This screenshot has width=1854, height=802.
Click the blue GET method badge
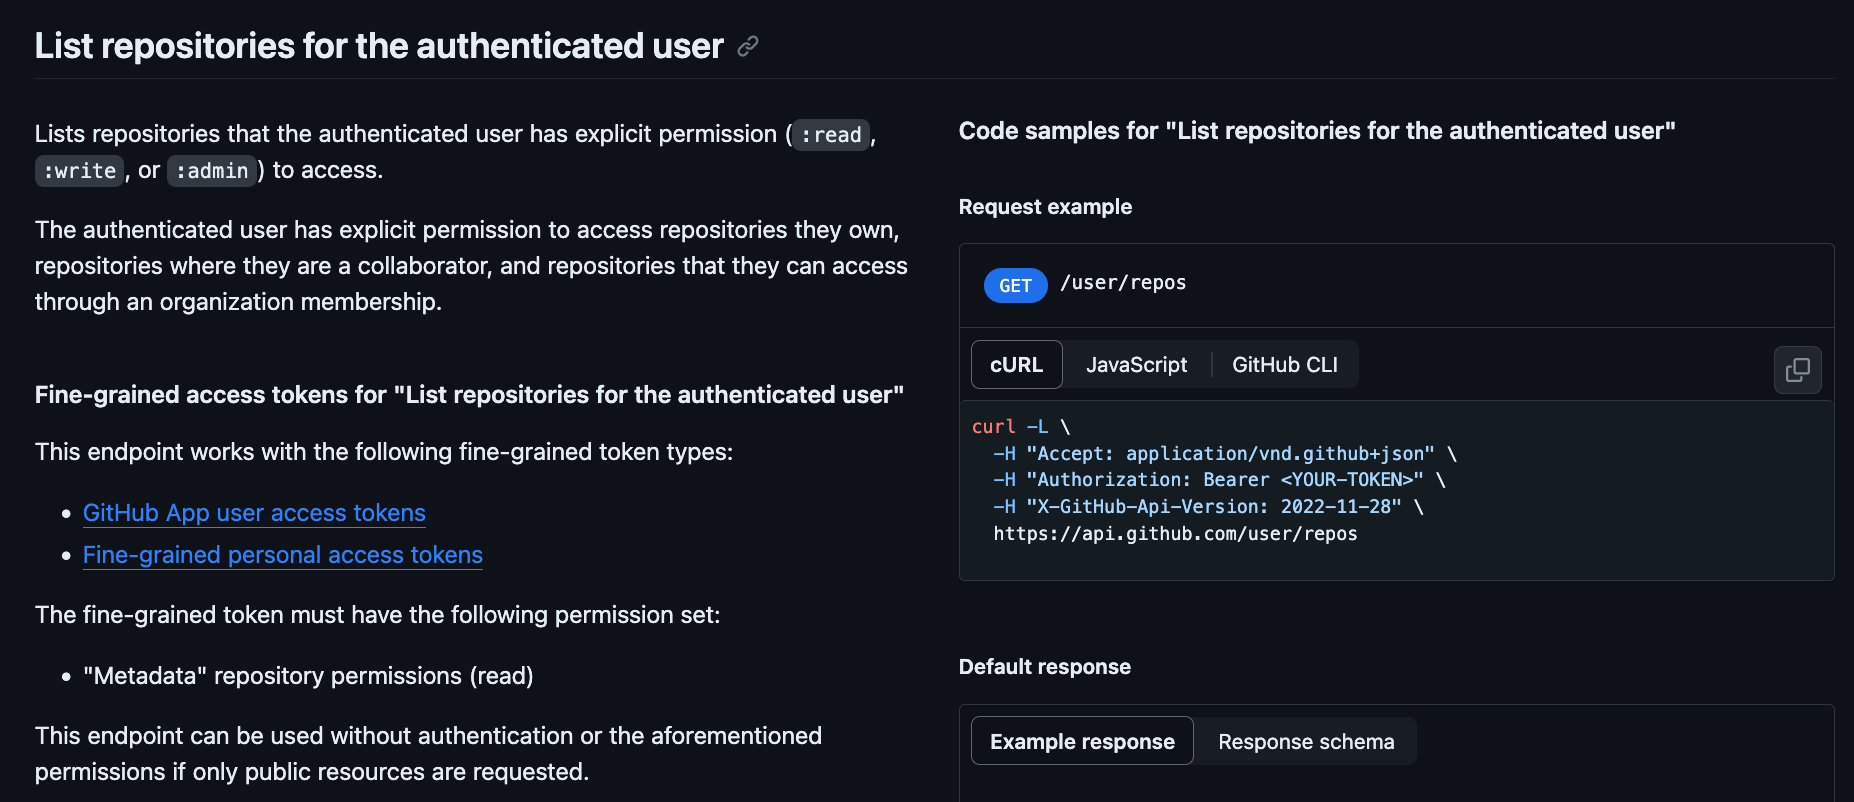(1015, 286)
